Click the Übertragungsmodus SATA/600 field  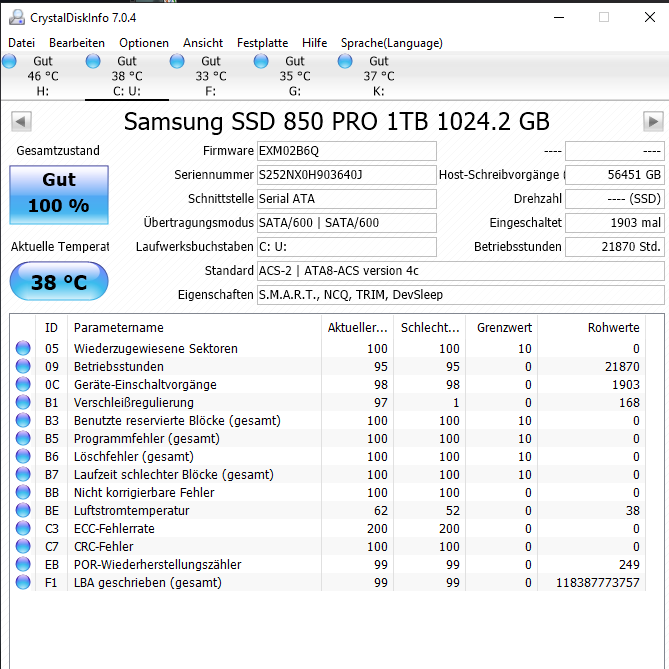point(346,223)
